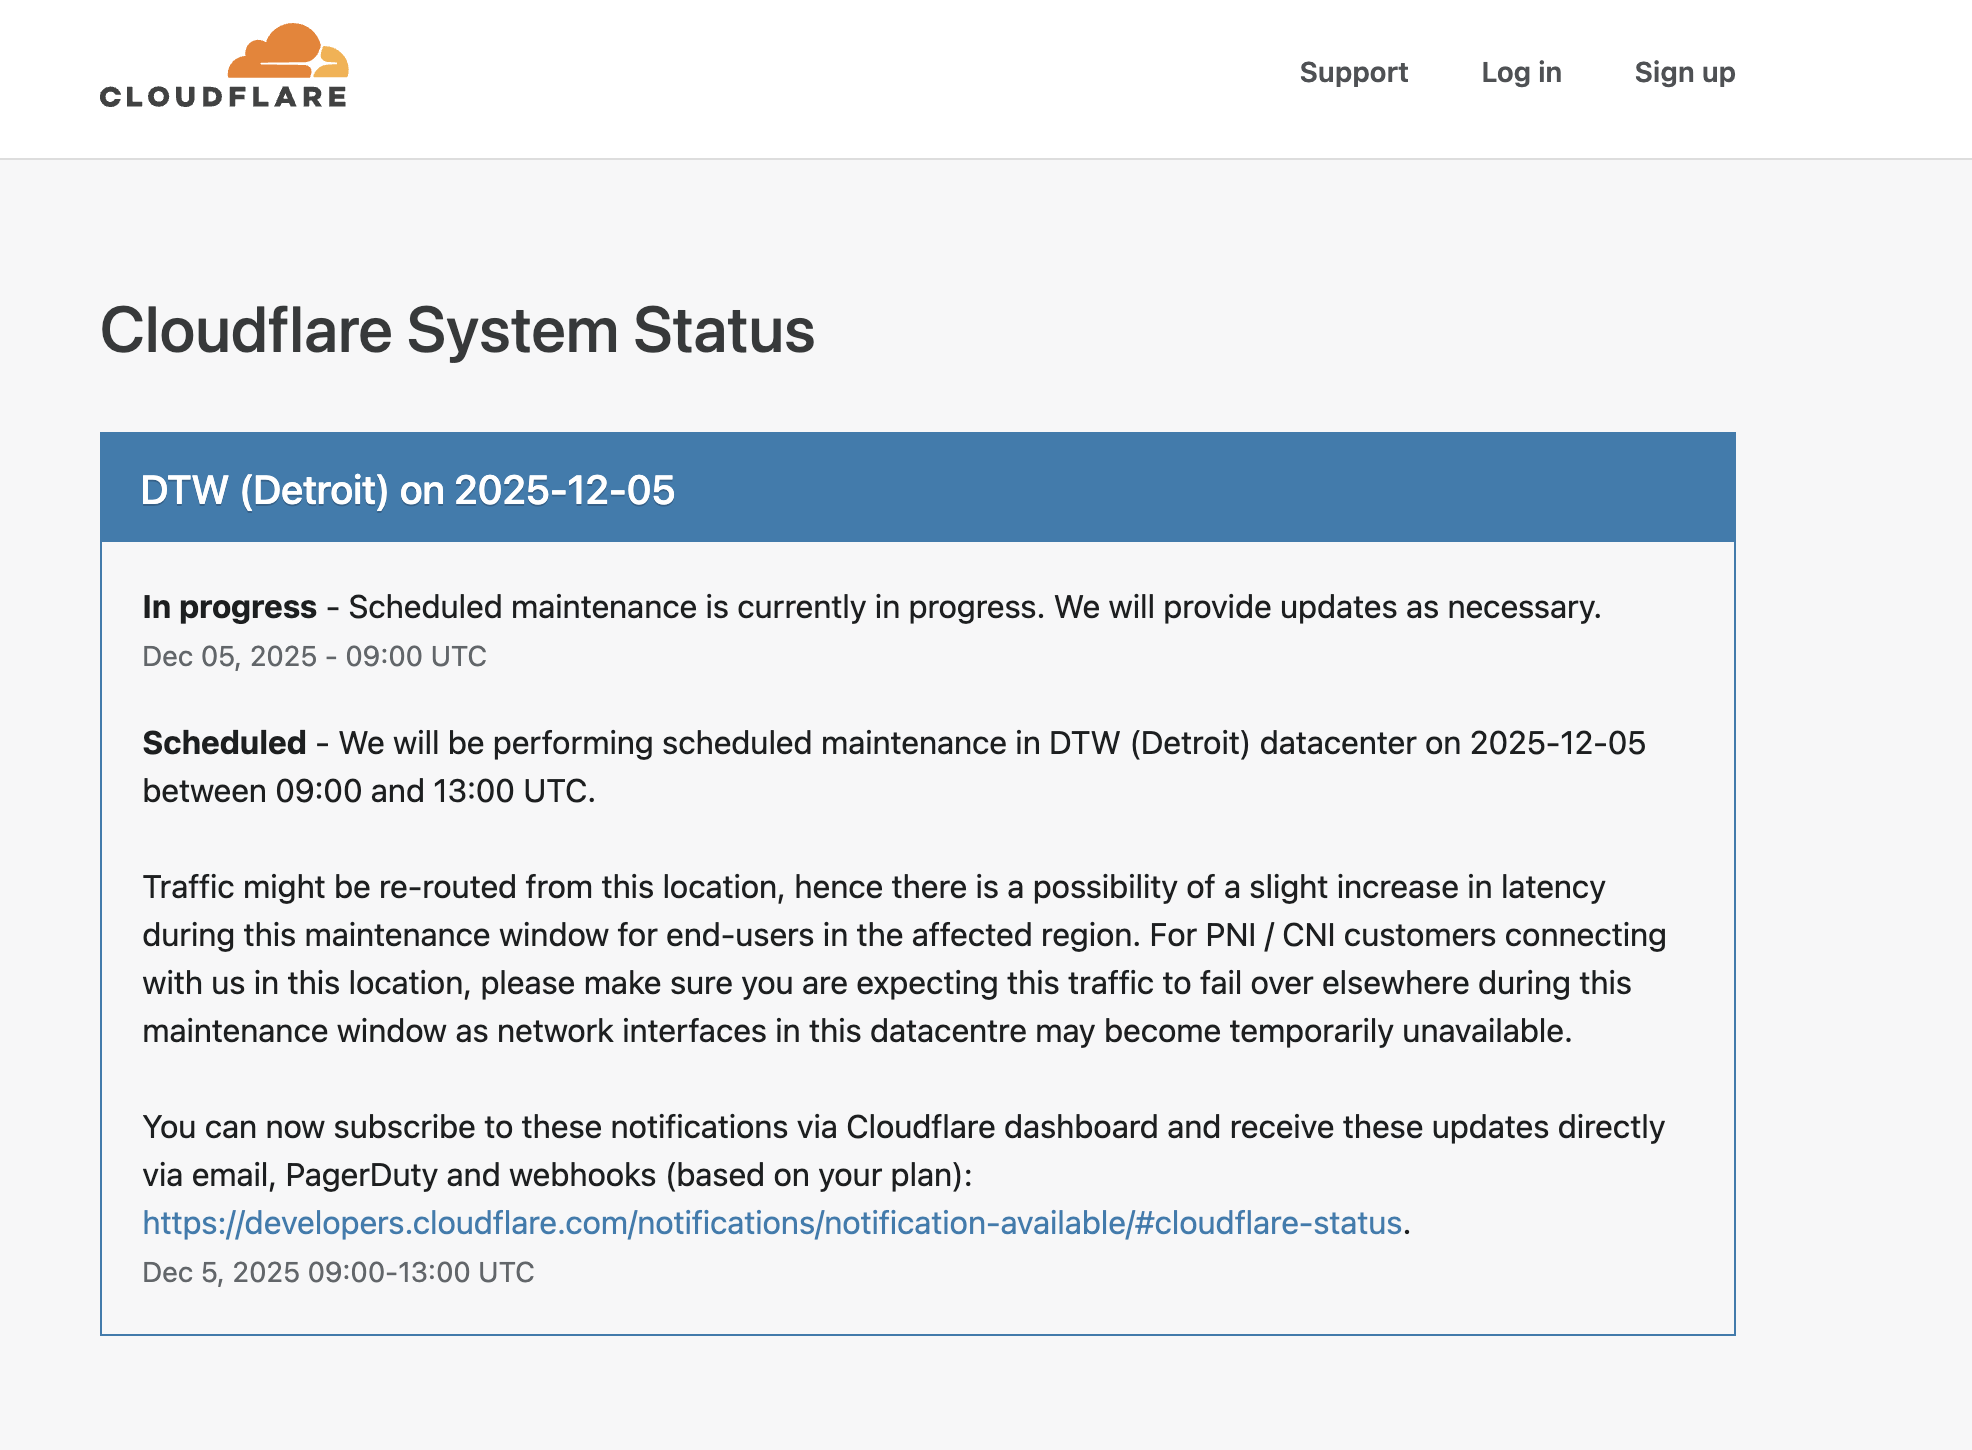Click the line starting with You can now subscribe
1972x1450 pixels.
click(x=902, y=1127)
